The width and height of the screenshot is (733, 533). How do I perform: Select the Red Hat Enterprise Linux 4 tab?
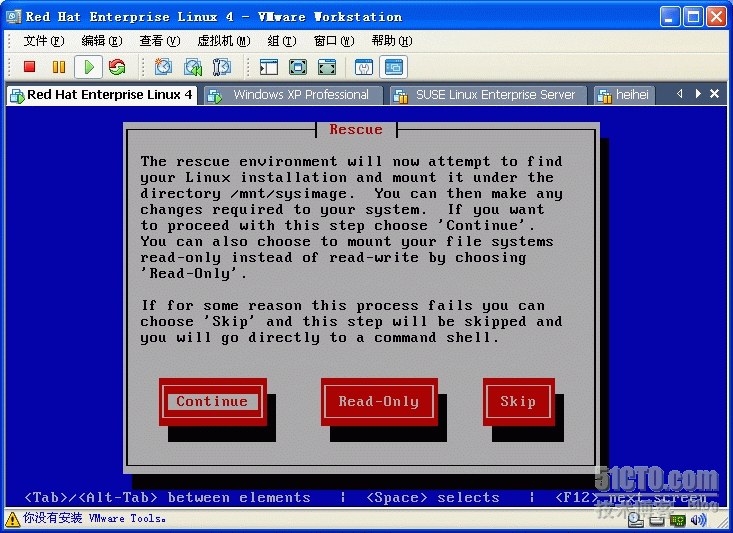102,95
